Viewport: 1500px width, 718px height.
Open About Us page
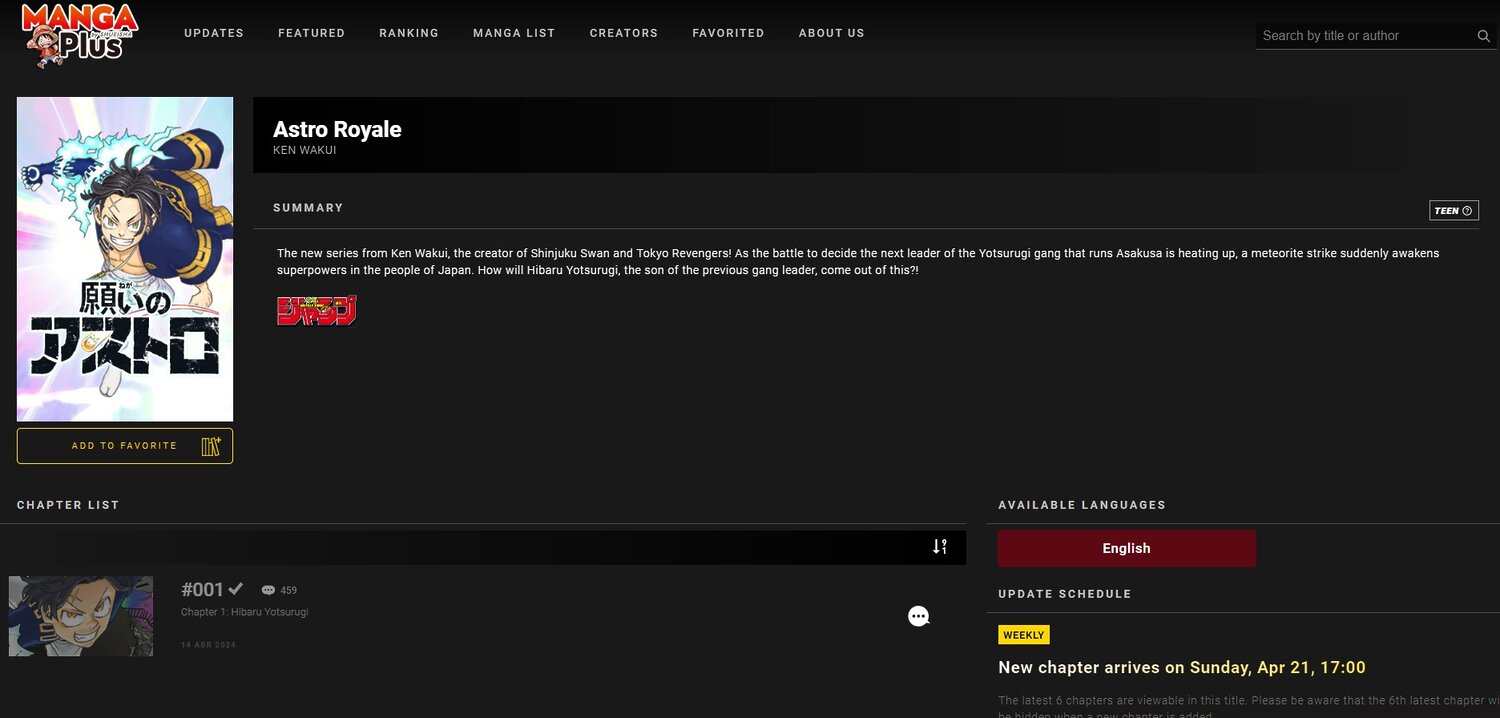click(831, 33)
